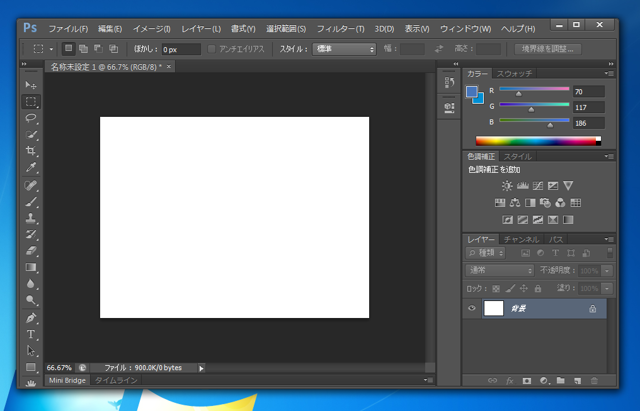Screen dimensions: 640x411
Task: Add a Levels adjustment
Action: (x=522, y=186)
